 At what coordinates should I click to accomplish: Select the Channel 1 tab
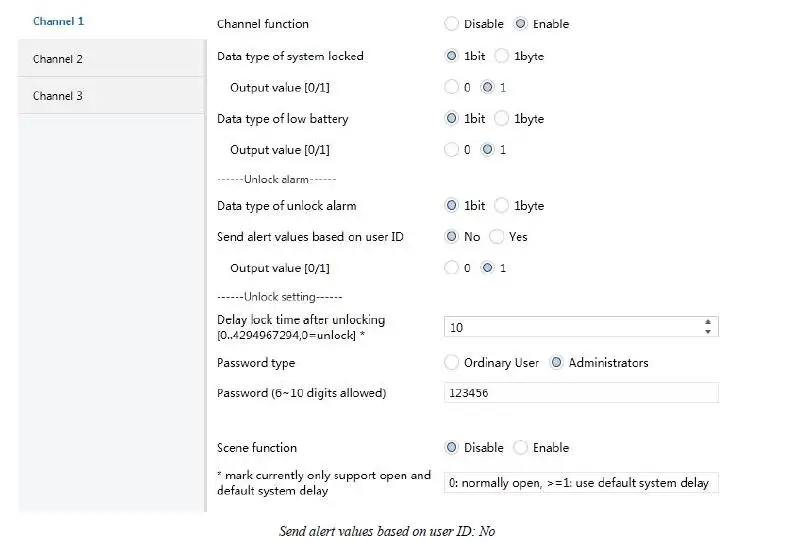[58, 21]
